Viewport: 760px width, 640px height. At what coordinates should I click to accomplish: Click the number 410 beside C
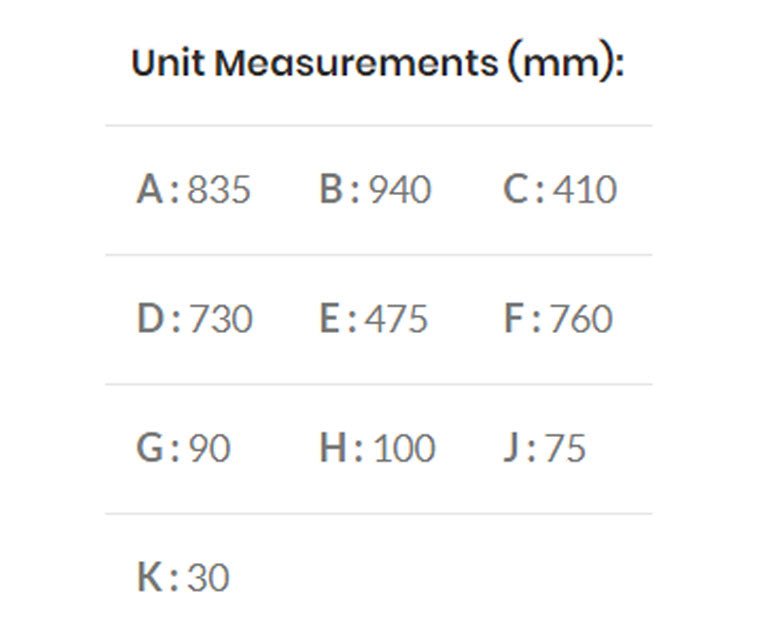[585, 190]
